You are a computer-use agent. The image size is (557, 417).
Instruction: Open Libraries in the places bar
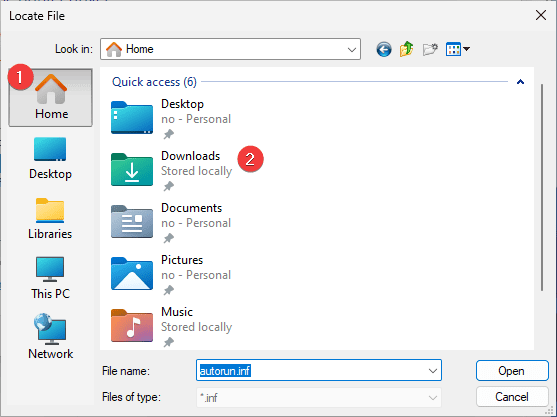50,218
